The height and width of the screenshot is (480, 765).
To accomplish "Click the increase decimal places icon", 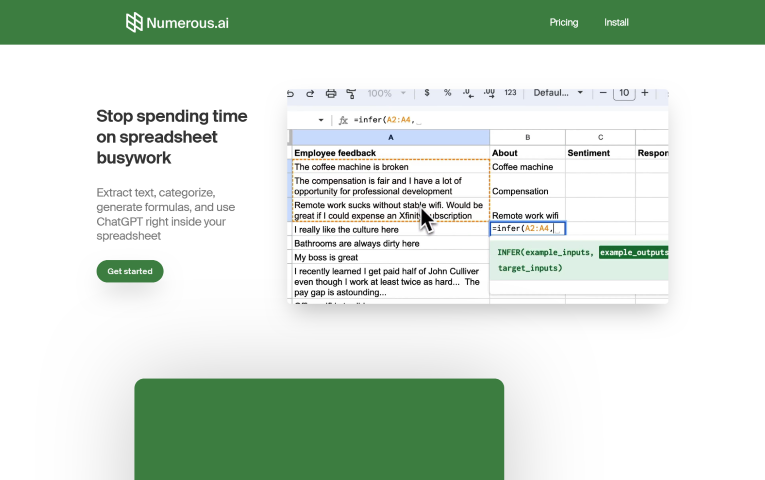I will tap(489, 93).
